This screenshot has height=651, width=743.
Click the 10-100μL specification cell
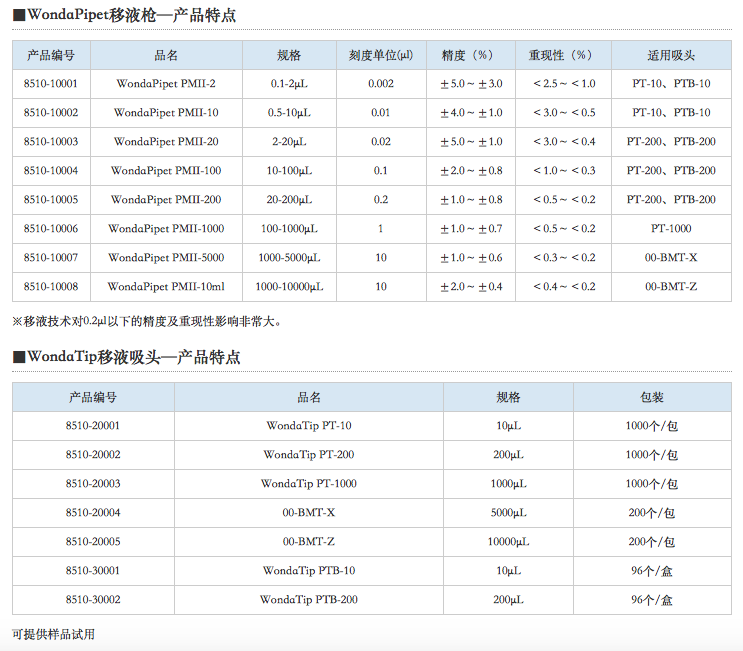coord(289,171)
